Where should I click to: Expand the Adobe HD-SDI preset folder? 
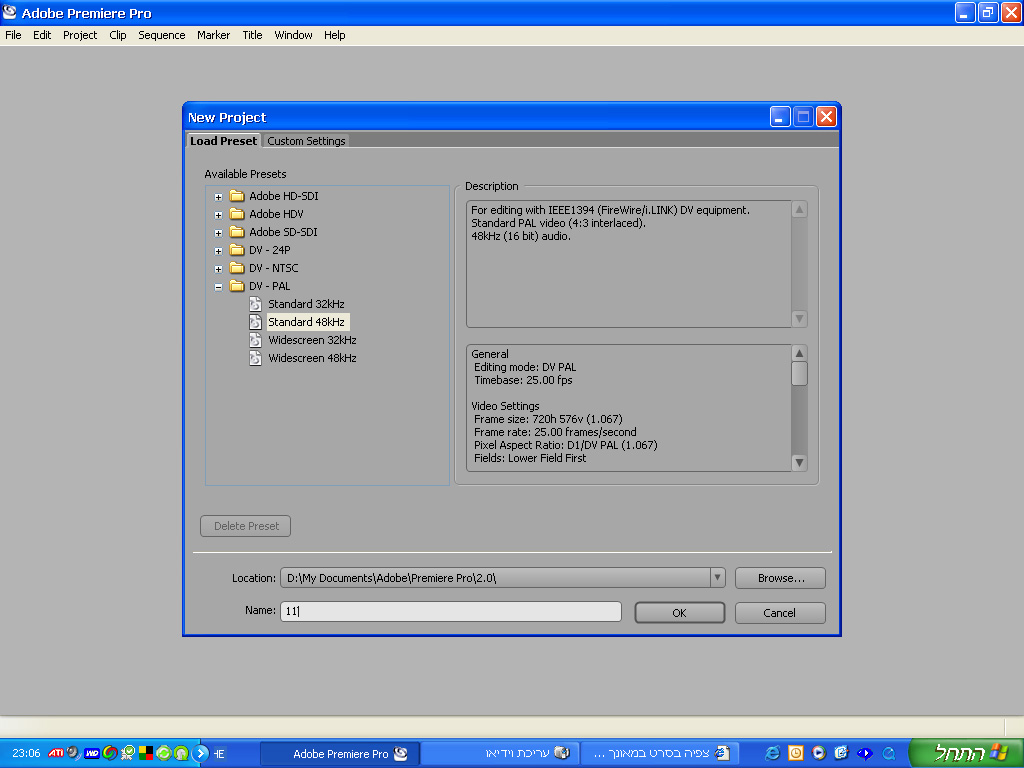coord(218,197)
